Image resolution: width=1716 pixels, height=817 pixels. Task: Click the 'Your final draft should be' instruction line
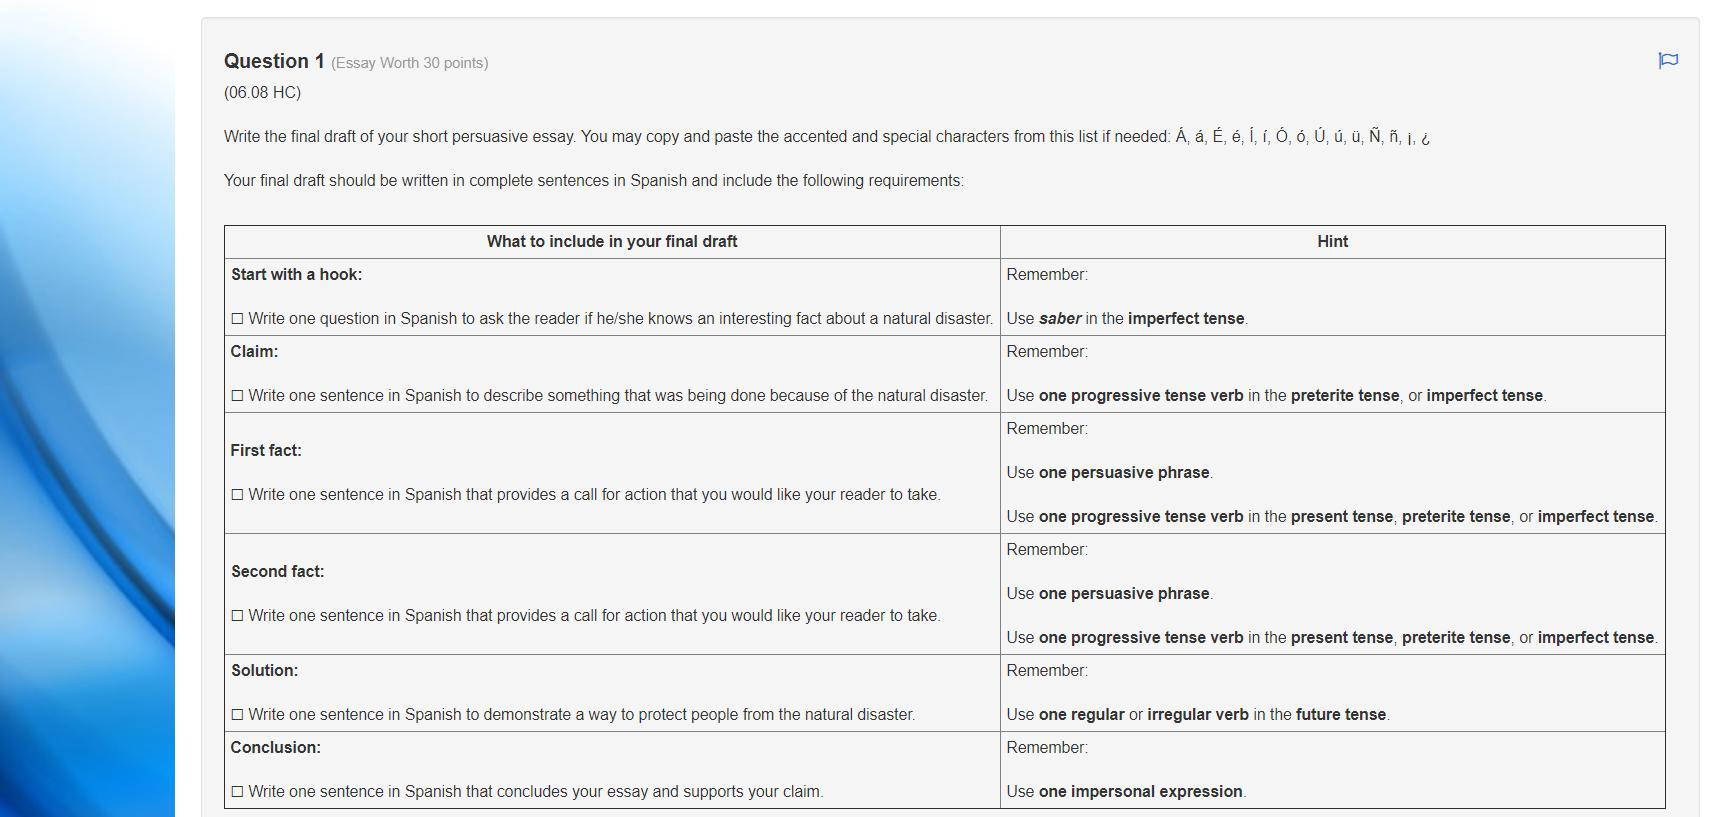pyautogui.click(x=593, y=181)
